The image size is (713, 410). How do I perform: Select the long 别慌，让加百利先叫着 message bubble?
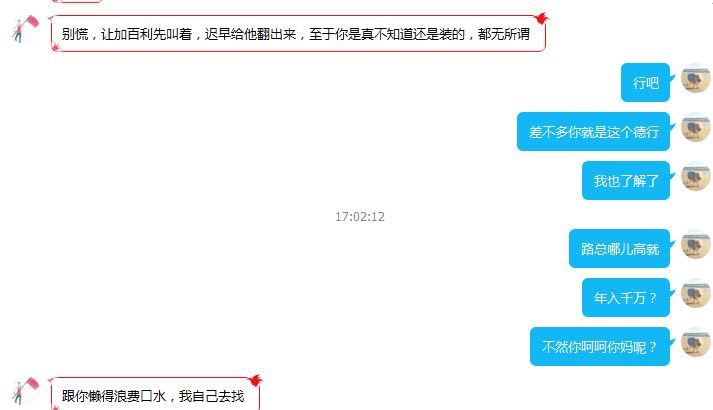click(x=298, y=34)
